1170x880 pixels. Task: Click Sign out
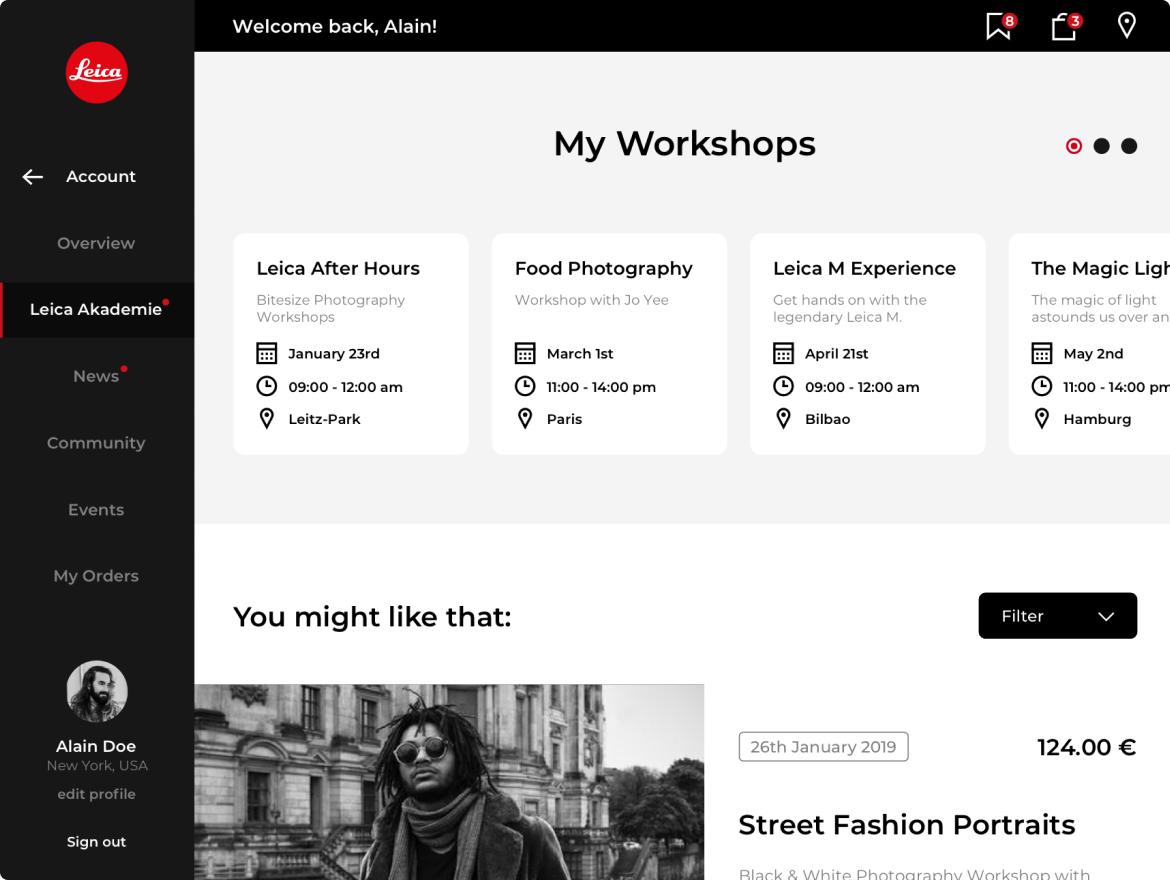coord(96,842)
